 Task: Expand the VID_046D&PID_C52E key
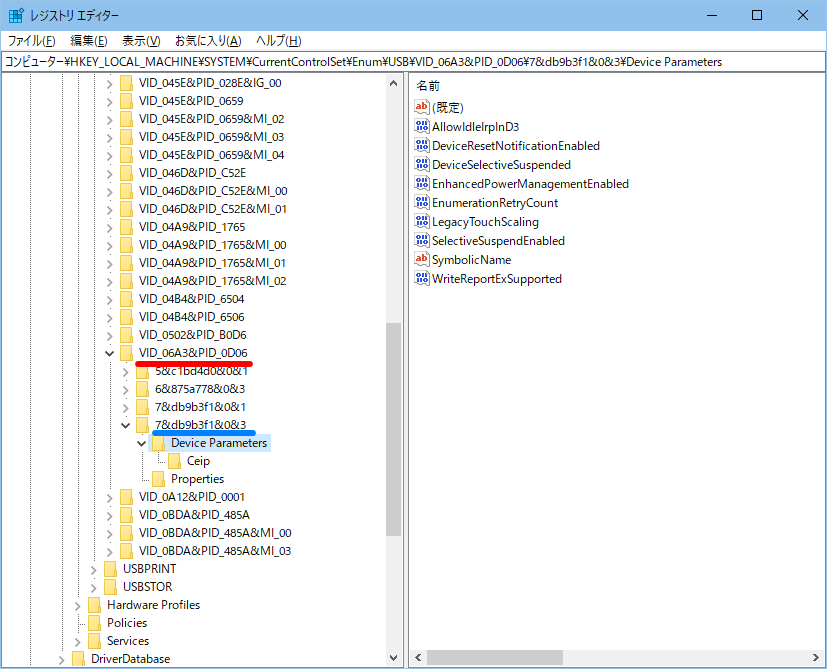tap(109, 174)
